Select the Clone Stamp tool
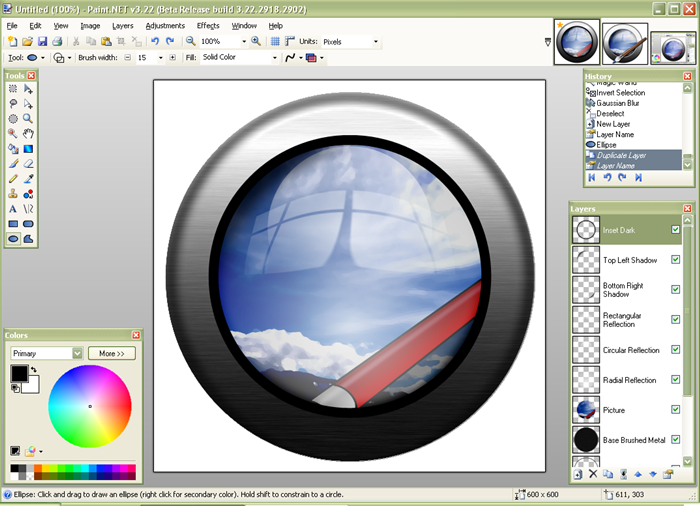This screenshot has width=700, height=506. (x=13, y=194)
